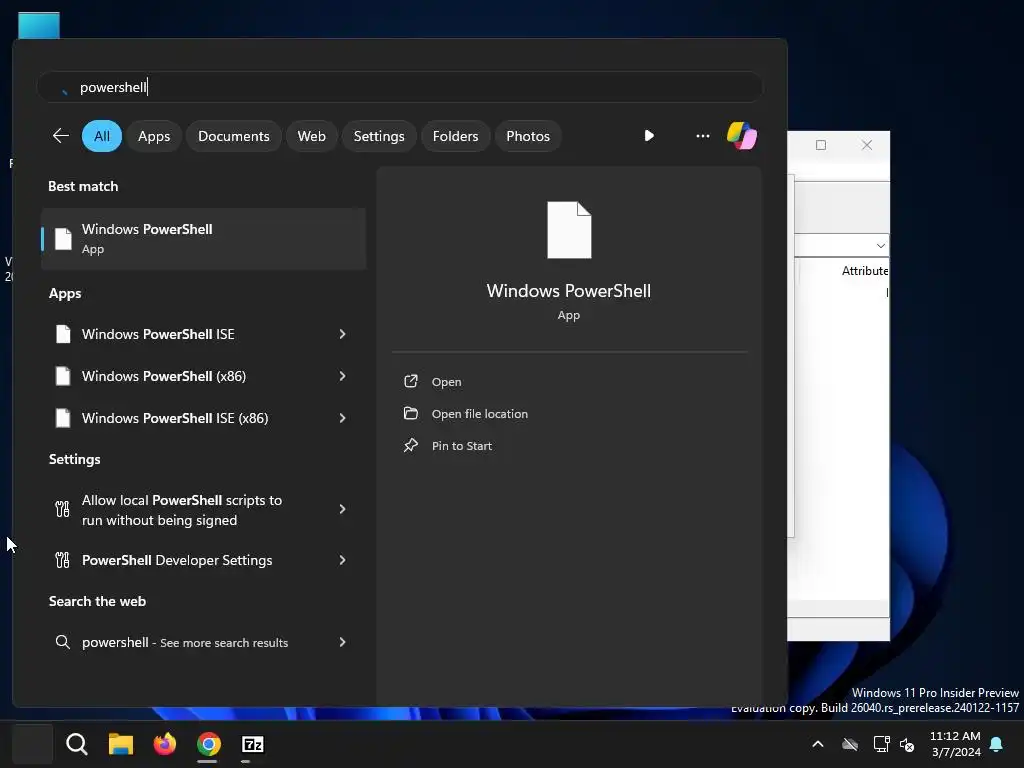Screen dimensions: 1024x768
Task: Click the desktop icon at top-left corner
Action: 39,25
